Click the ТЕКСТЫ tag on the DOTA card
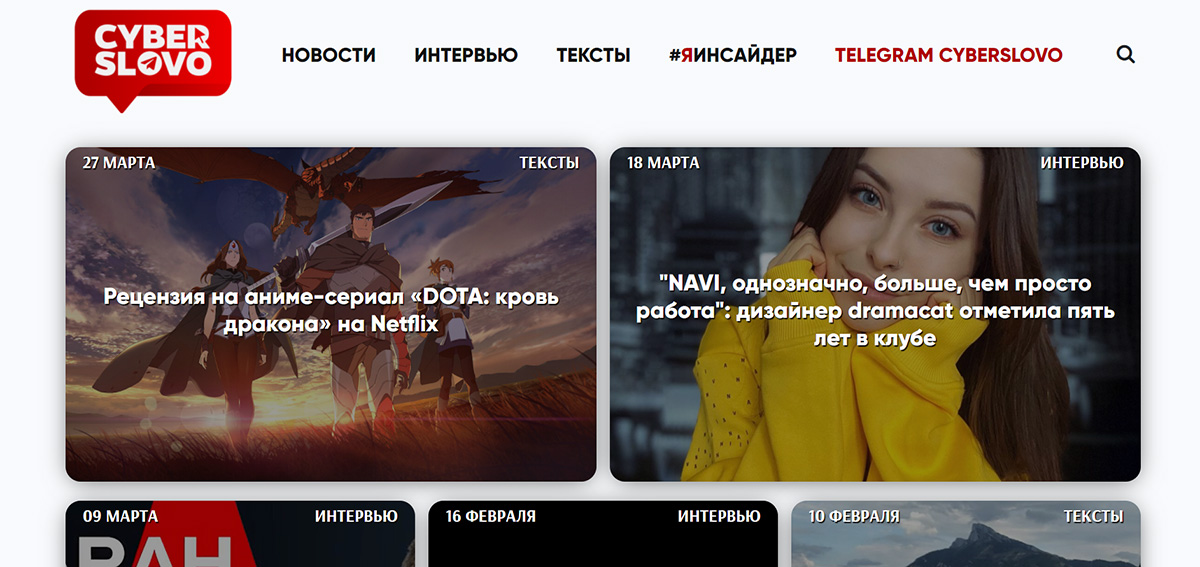This screenshot has height=567, width=1200. point(549,162)
